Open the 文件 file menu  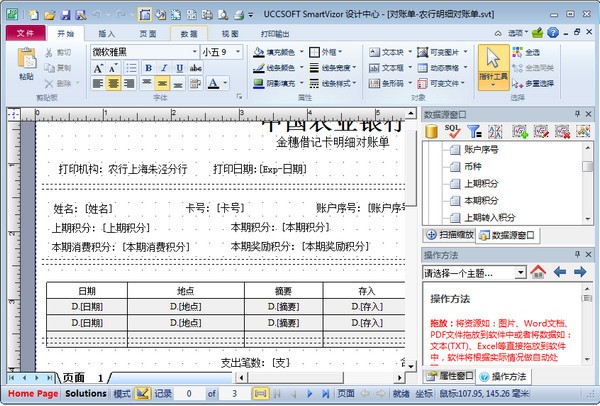(25, 33)
